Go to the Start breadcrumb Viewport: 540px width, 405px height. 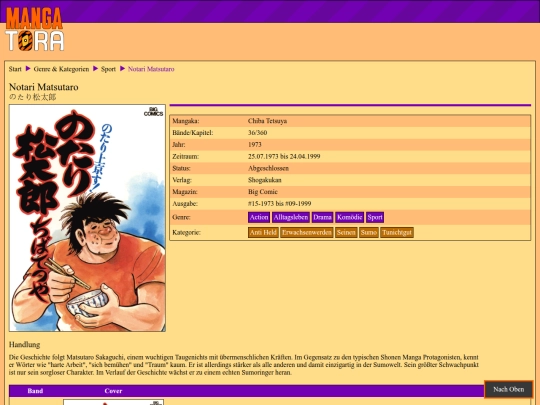click(15, 69)
